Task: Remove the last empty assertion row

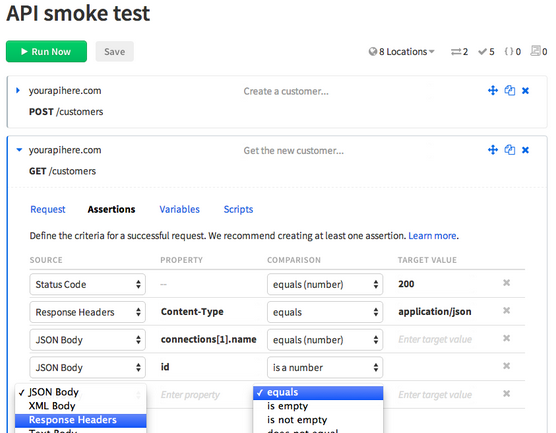Action: click(x=506, y=393)
